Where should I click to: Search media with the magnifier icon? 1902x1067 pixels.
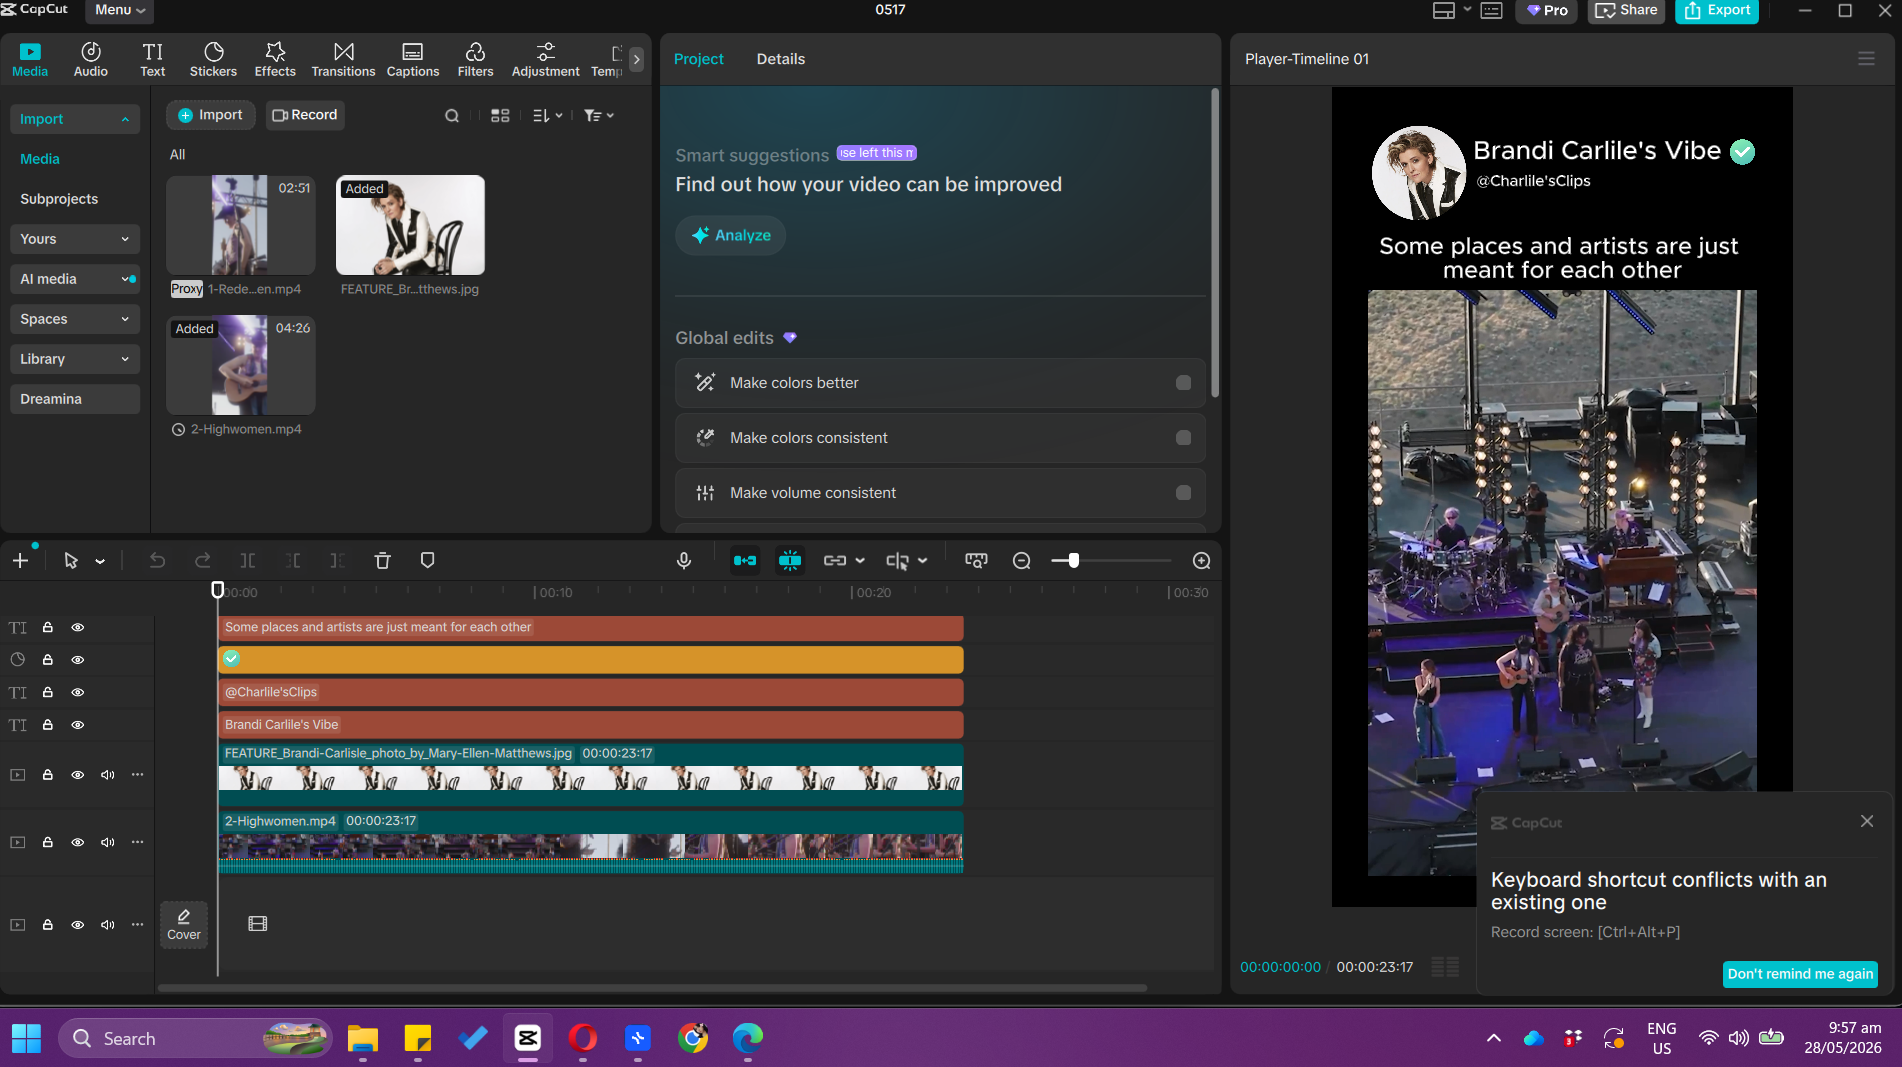click(x=452, y=115)
